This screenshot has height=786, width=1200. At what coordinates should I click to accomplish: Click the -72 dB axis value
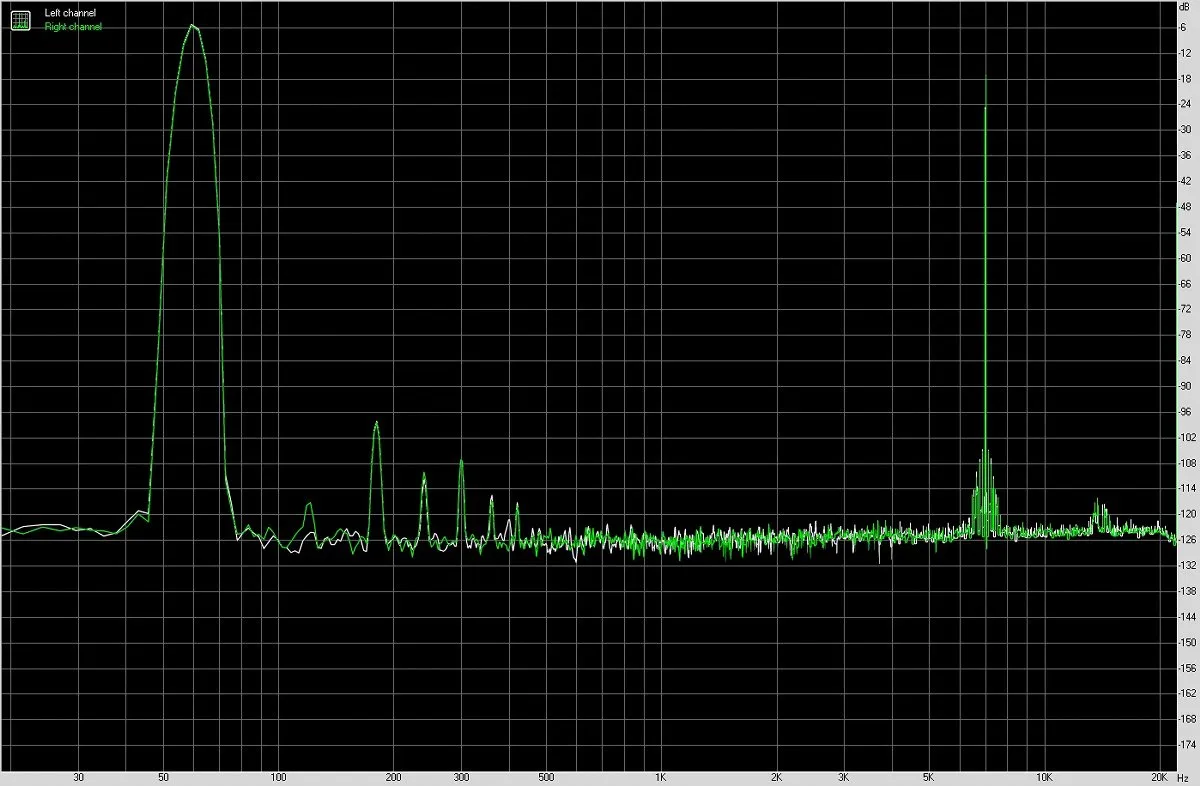[x=1186, y=309]
